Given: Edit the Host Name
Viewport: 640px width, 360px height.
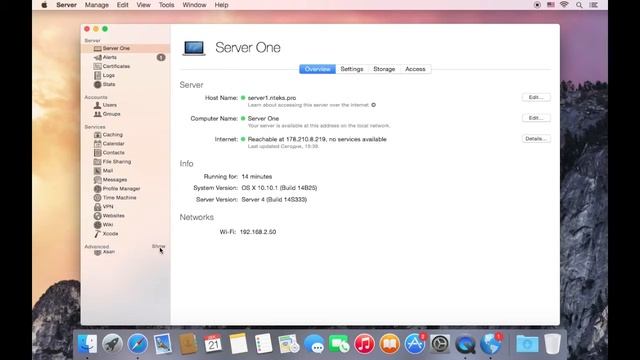Looking at the screenshot, I should pos(536,97).
